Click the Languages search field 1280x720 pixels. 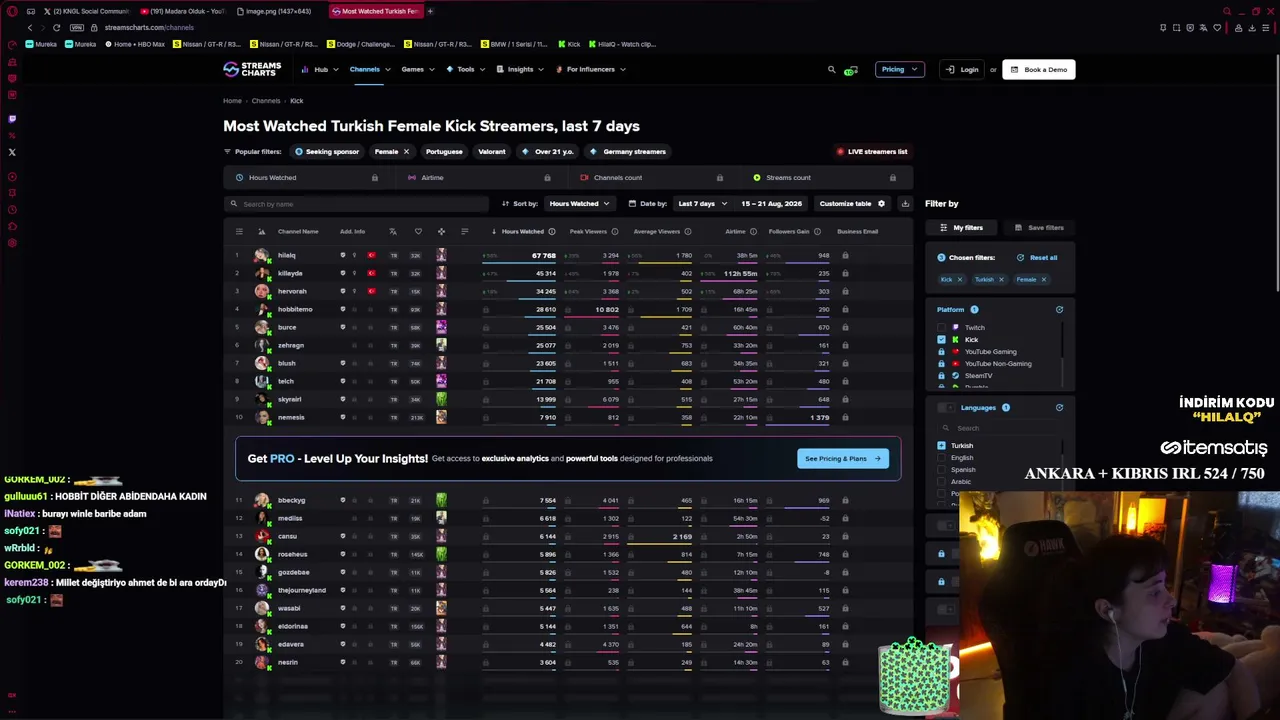[1000, 428]
